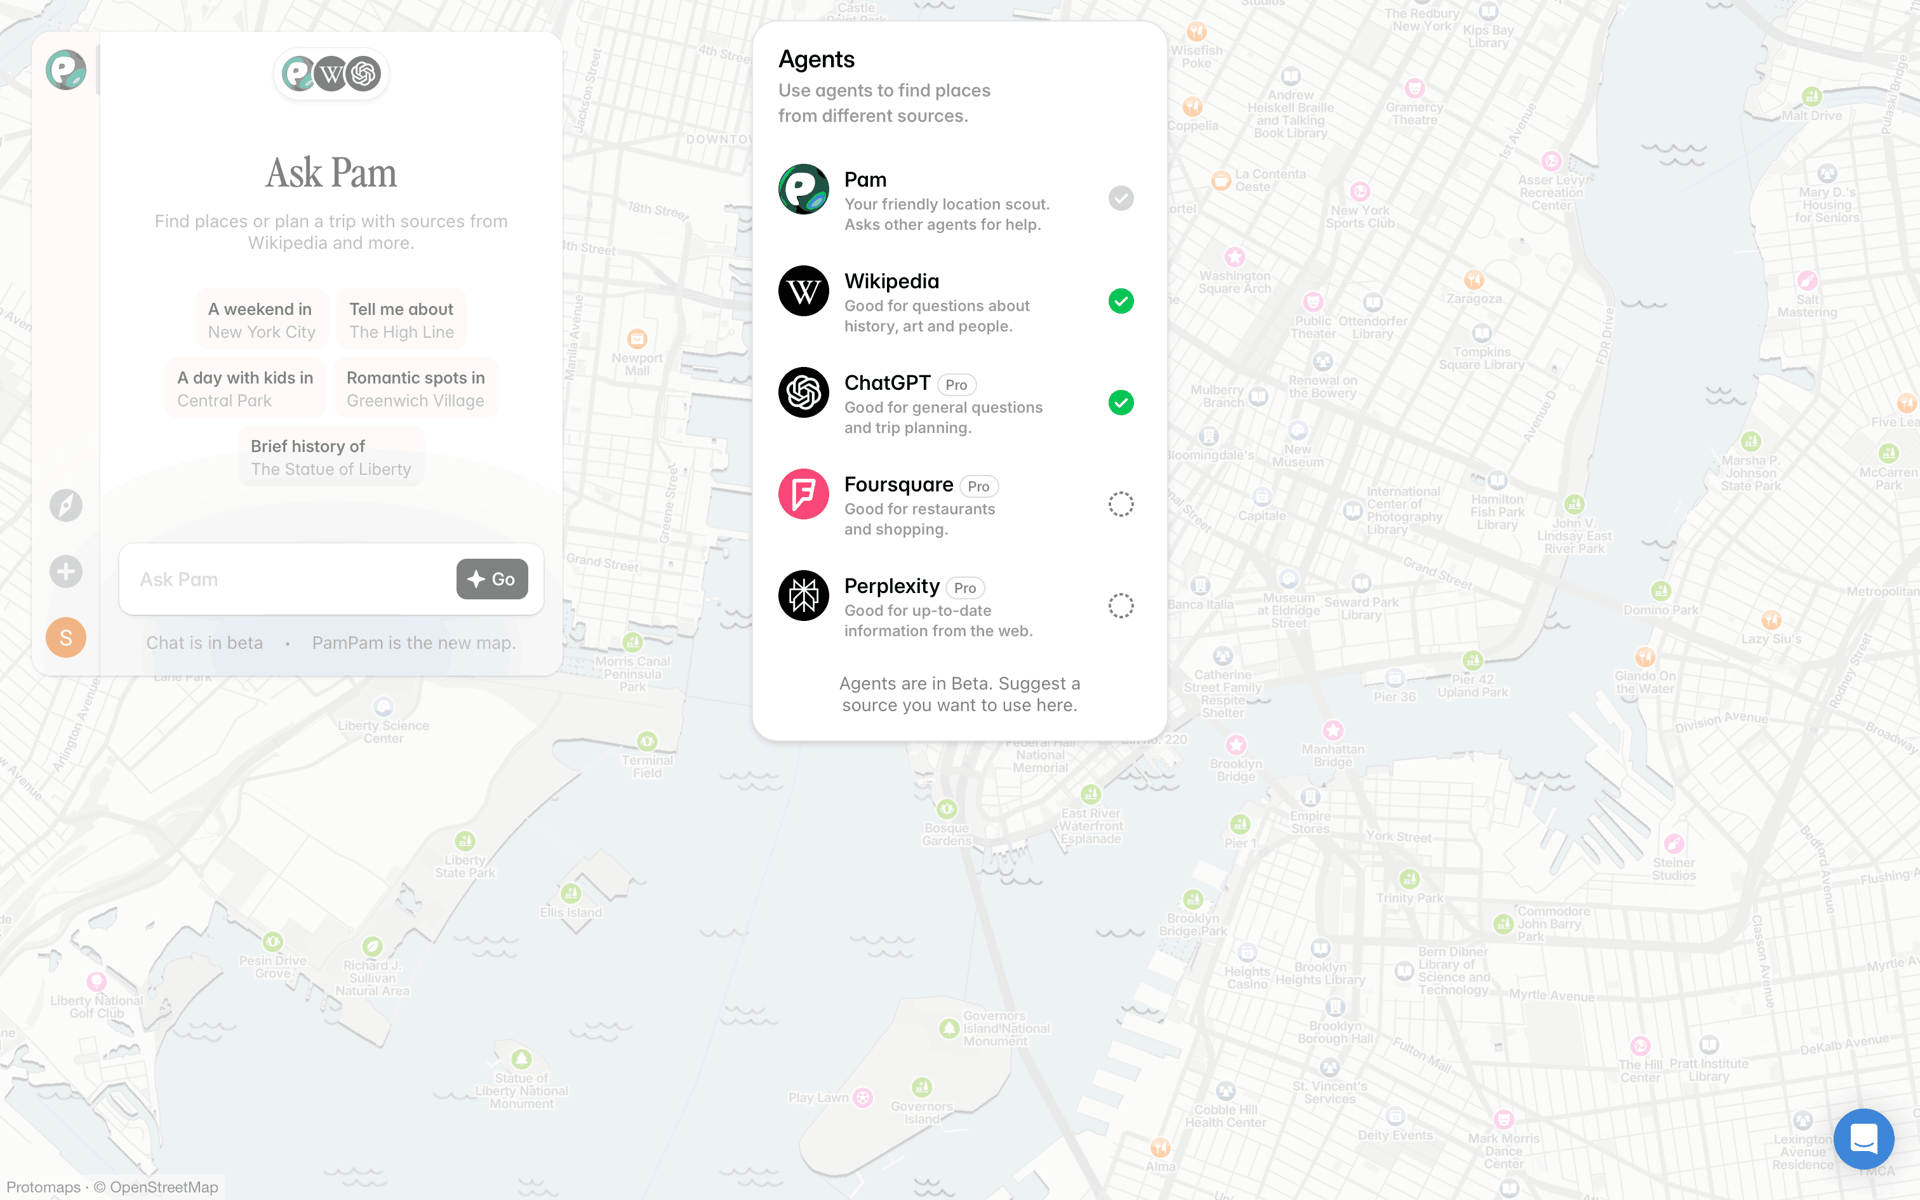Click the Washington Square Arch marker
The width and height of the screenshot is (1920, 1200).
pyautogui.click(x=1235, y=257)
